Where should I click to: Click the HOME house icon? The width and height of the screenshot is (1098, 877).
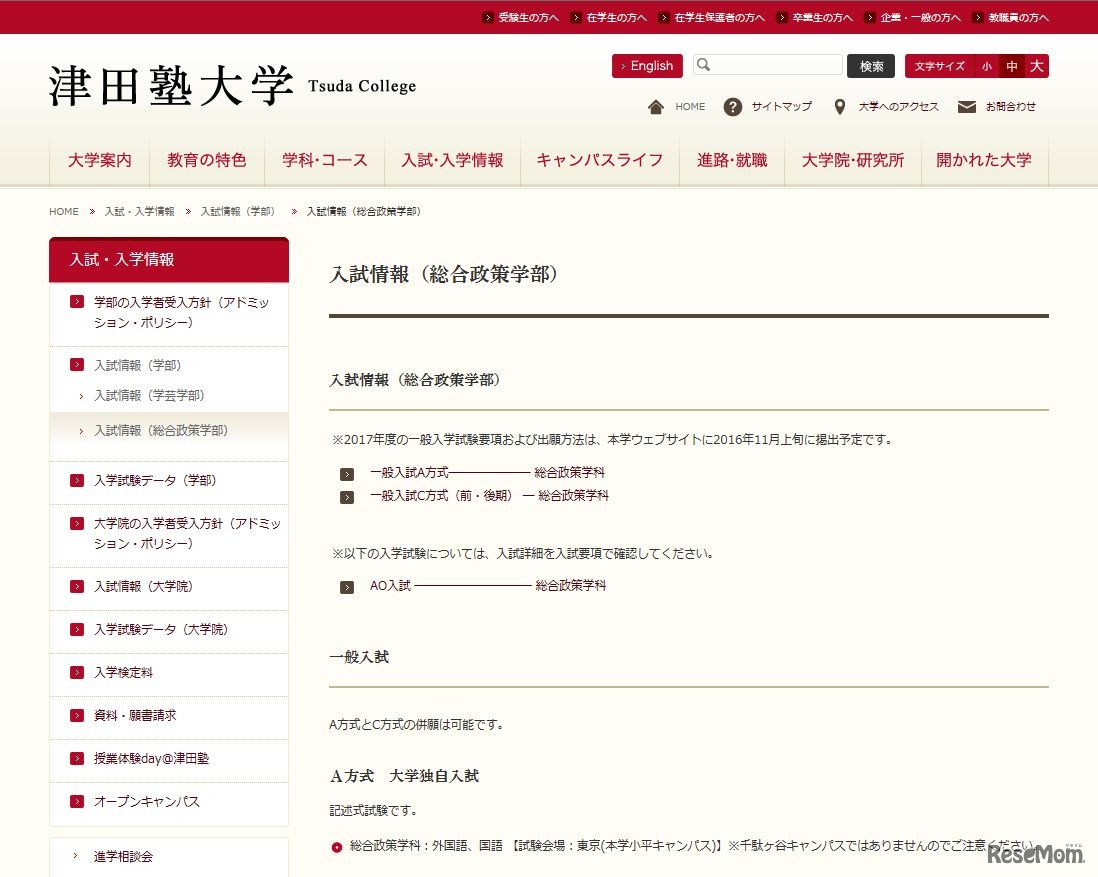[656, 106]
